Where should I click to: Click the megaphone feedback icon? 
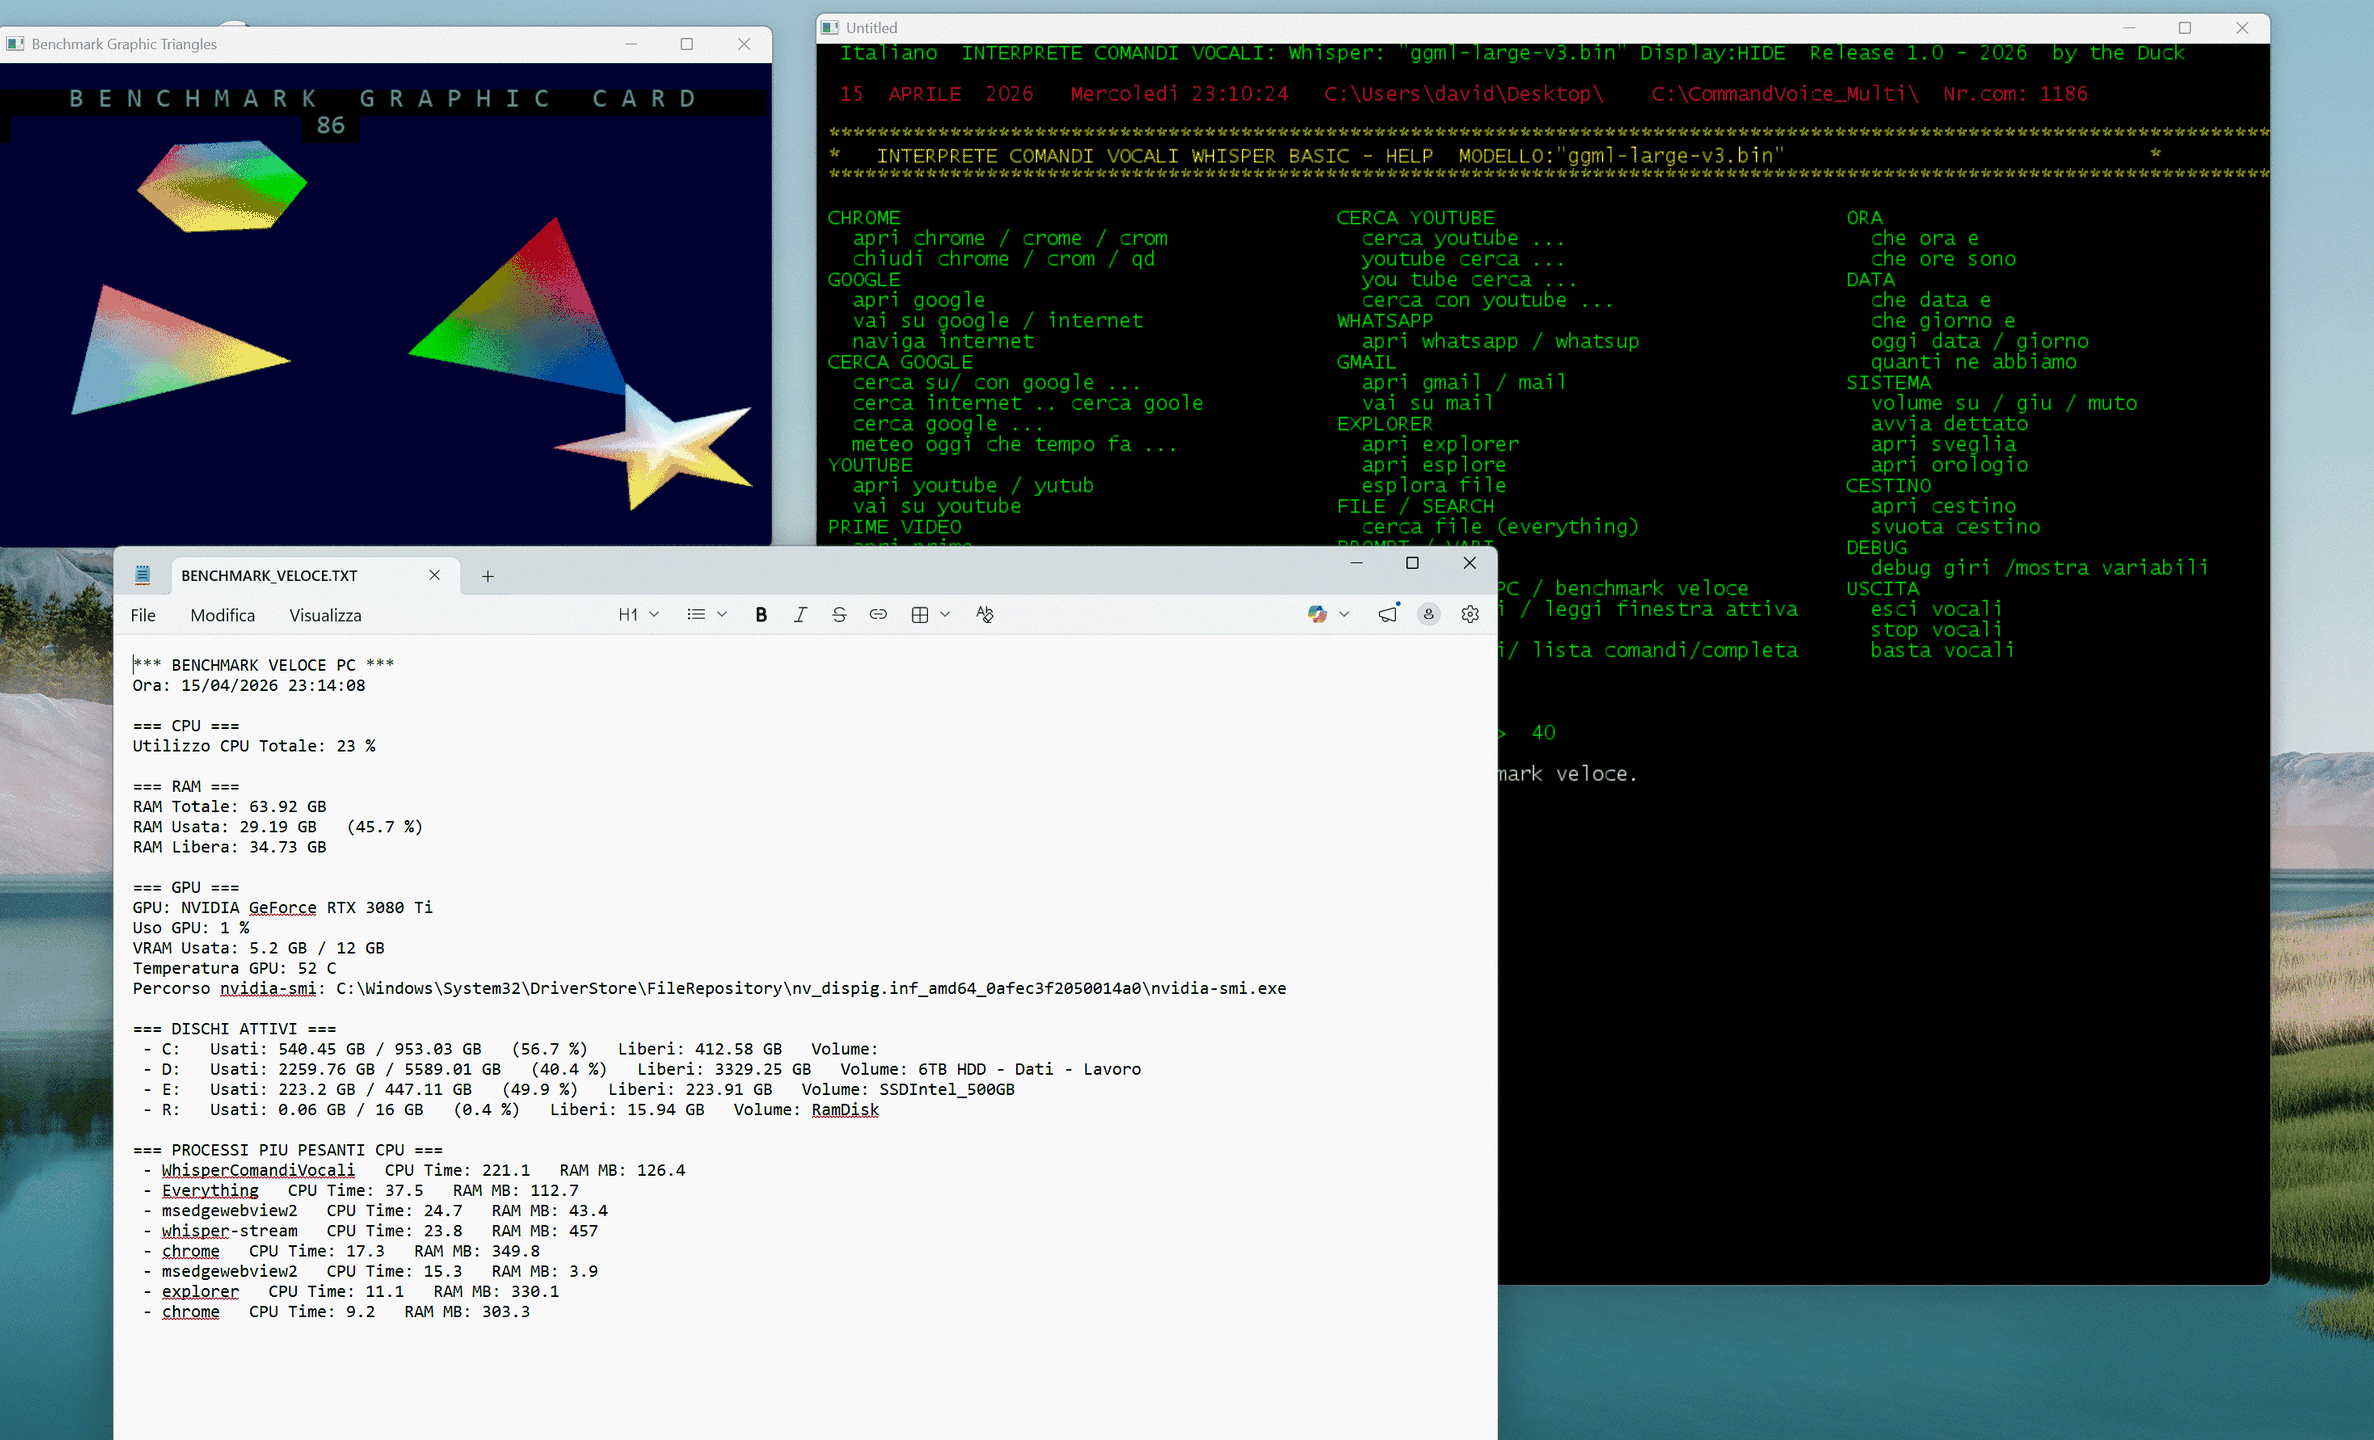coord(1388,615)
